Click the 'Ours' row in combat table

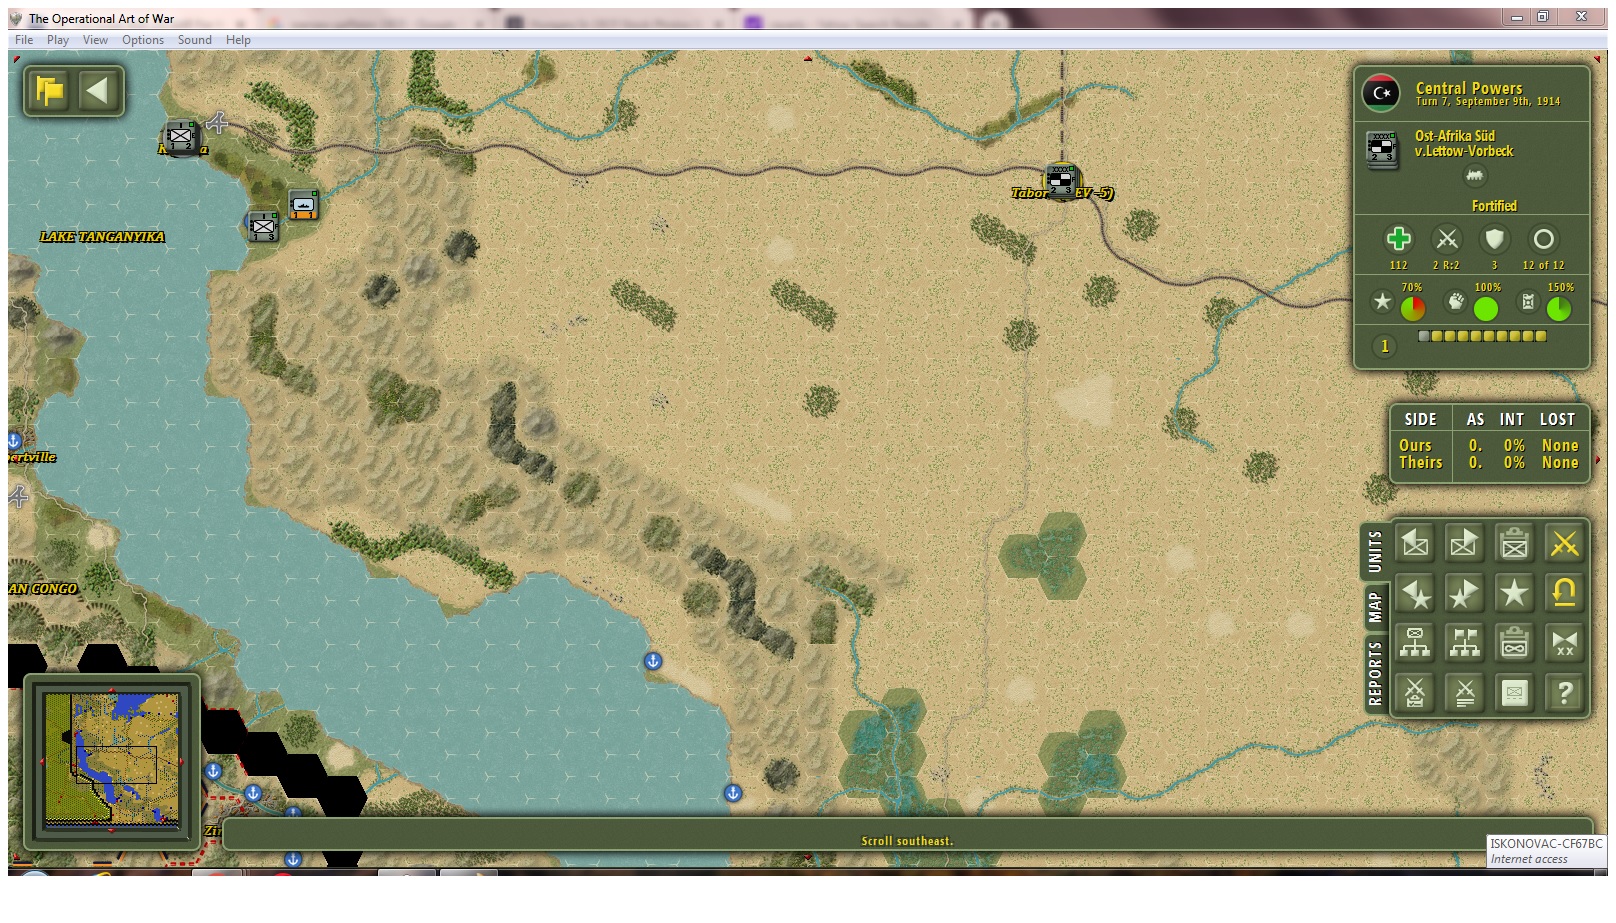point(1488,445)
